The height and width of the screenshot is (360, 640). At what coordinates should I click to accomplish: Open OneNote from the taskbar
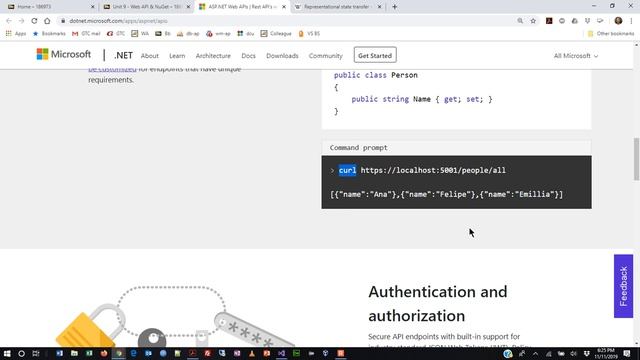237,353
